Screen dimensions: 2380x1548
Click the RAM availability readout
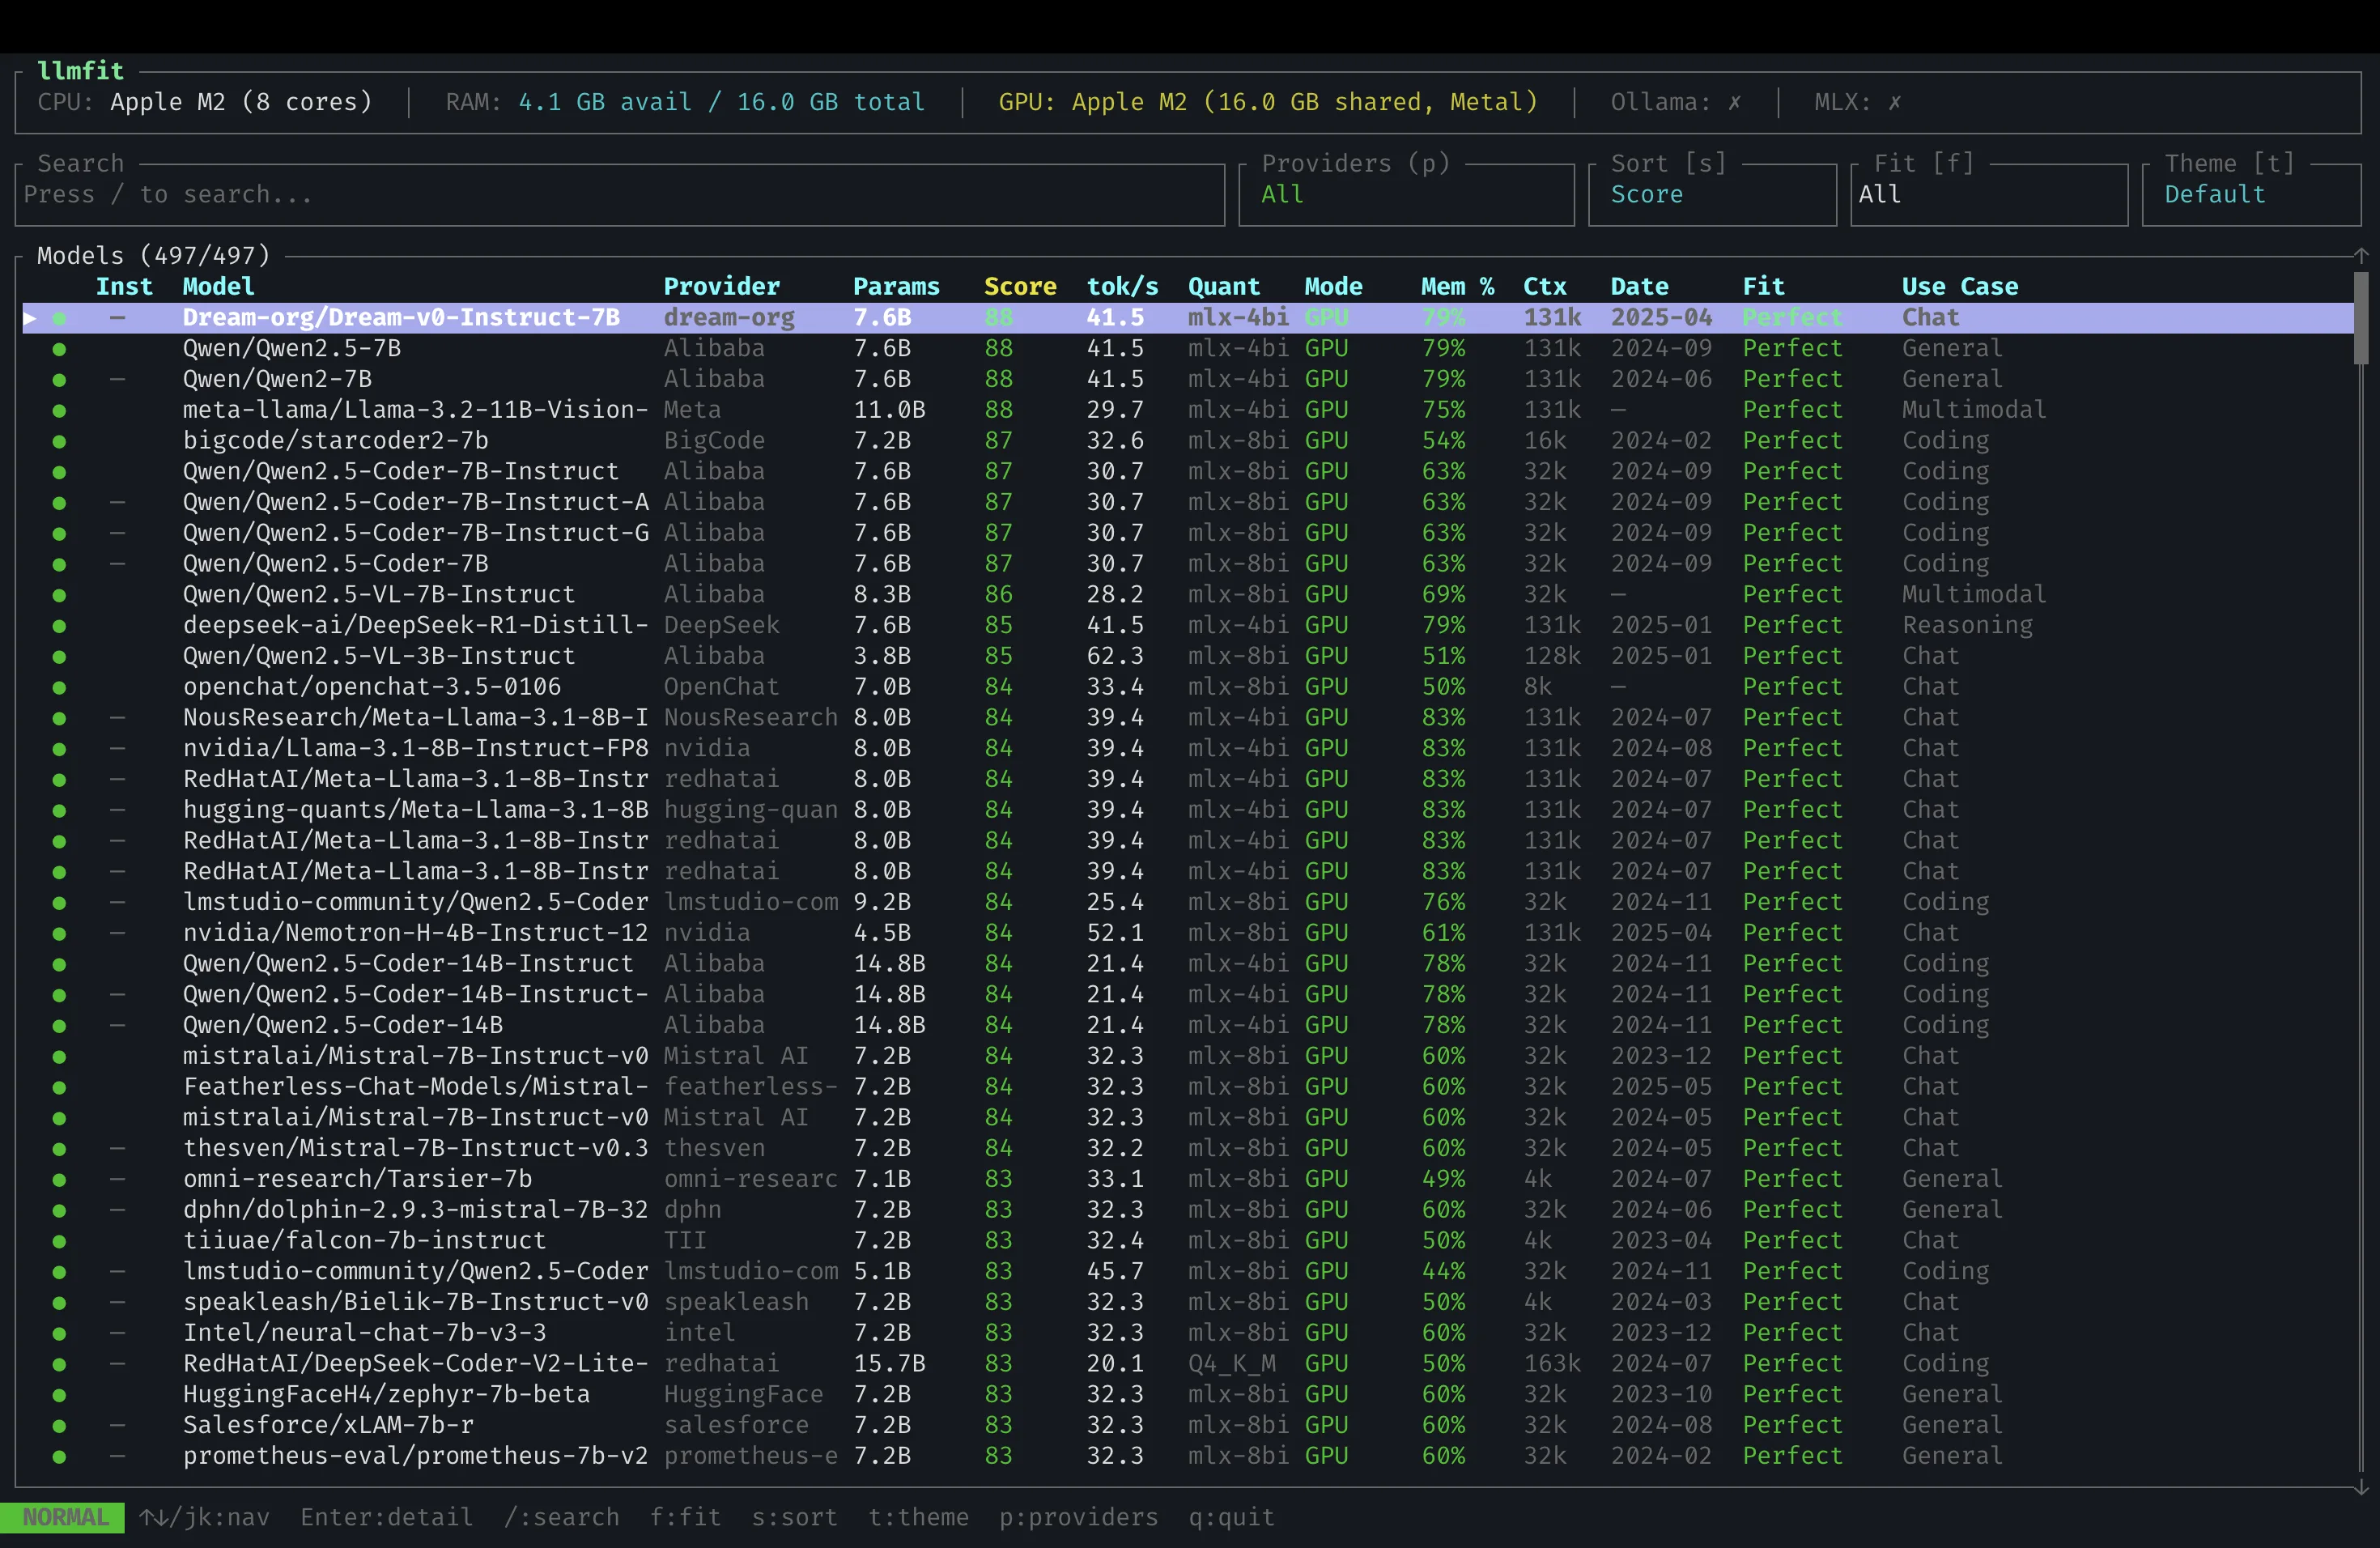pyautogui.click(x=685, y=102)
